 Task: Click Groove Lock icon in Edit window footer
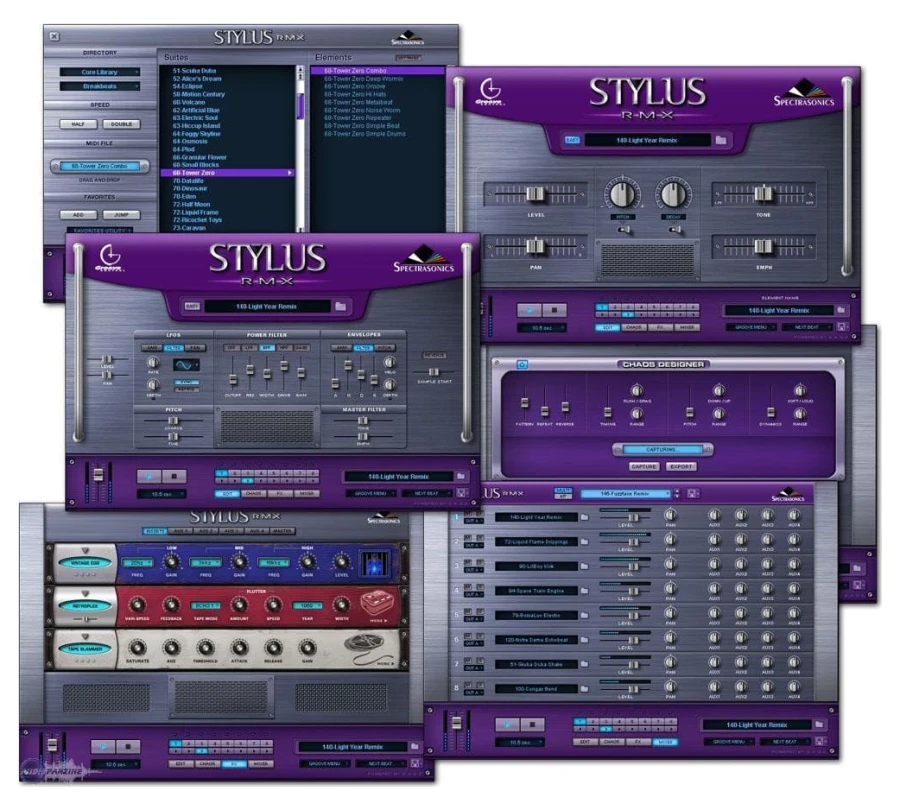461,493
